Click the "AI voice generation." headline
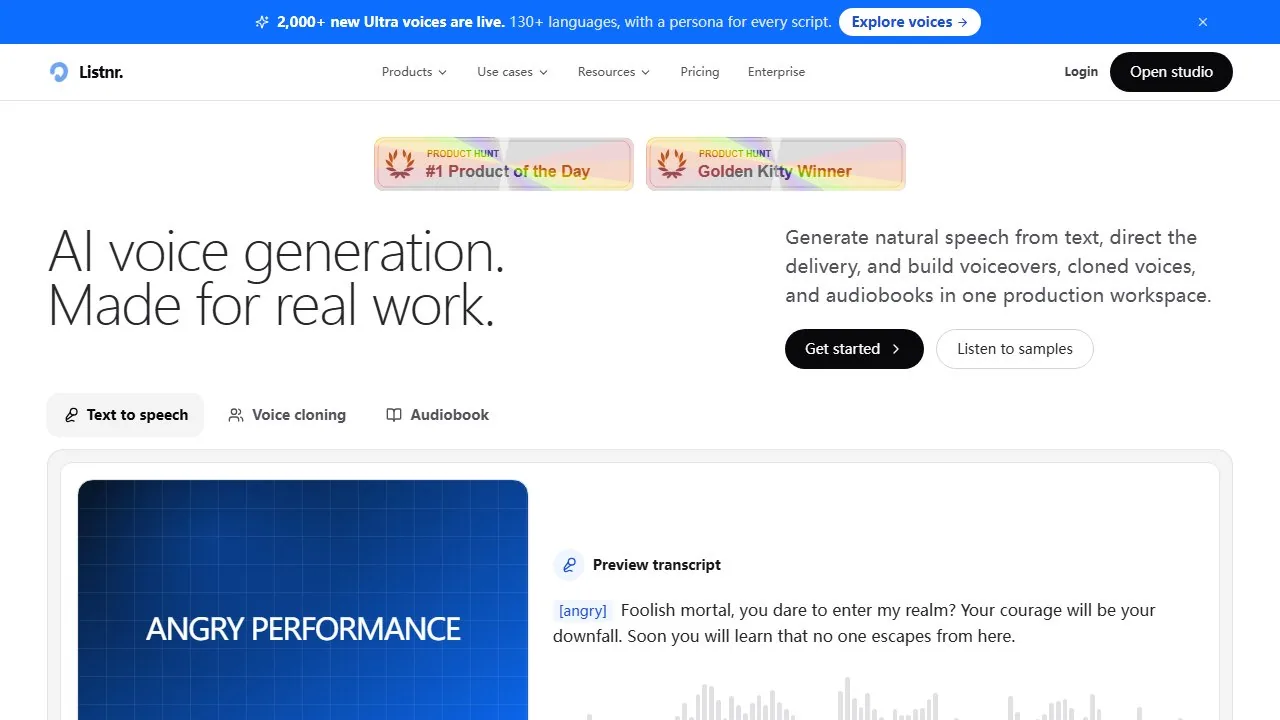1280x720 pixels. tap(277, 252)
